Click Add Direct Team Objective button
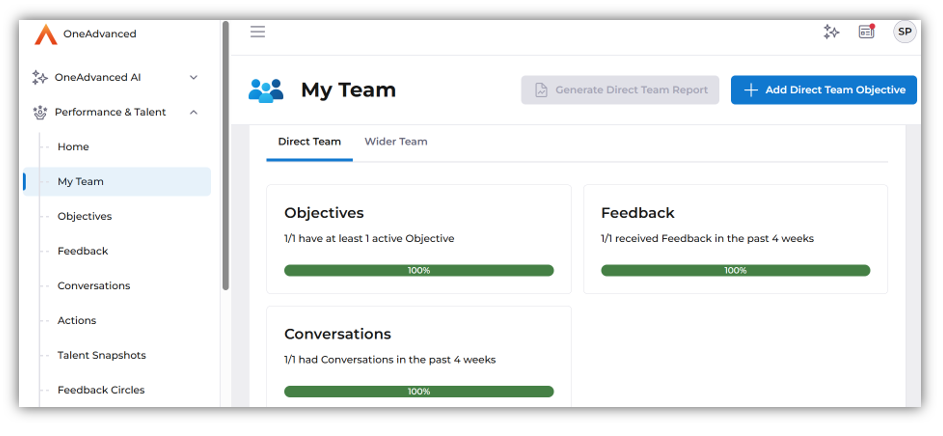The image size is (943, 436). pos(824,90)
